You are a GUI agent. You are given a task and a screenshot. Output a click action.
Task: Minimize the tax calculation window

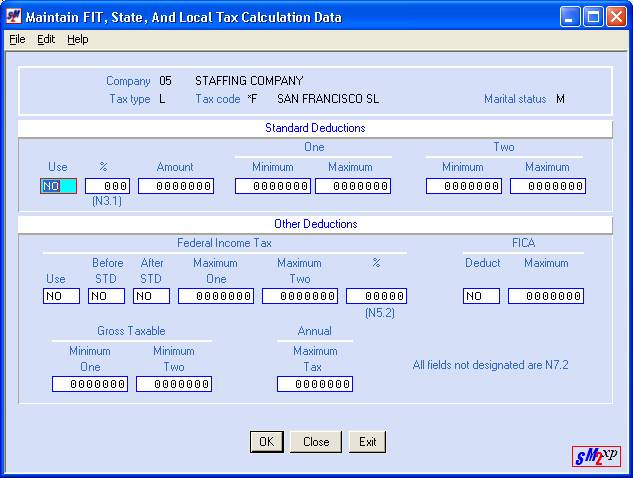point(570,17)
